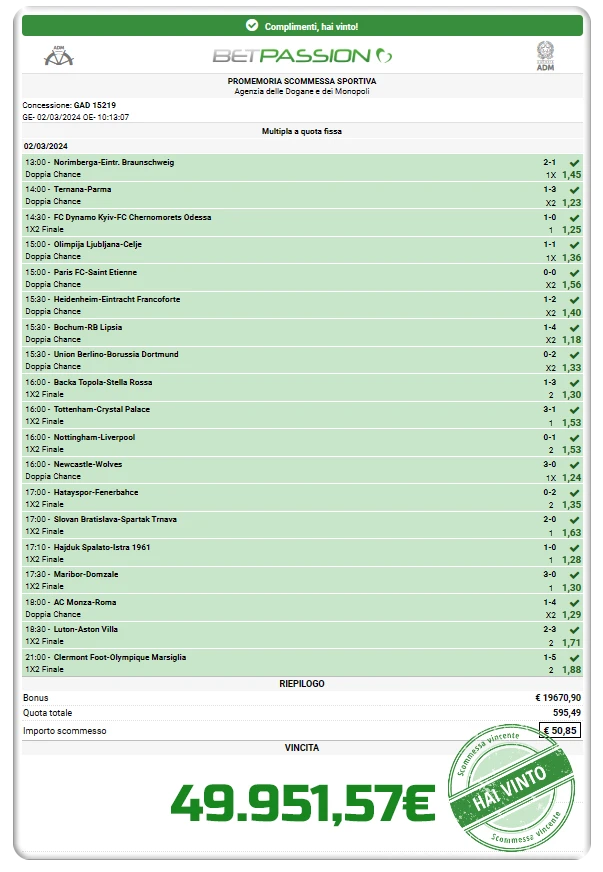The height and width of the screenshot is (872, 603).
Task: Click the green check for Norimberga-Eintr. Braunschweig
Action: click(575, 163)
